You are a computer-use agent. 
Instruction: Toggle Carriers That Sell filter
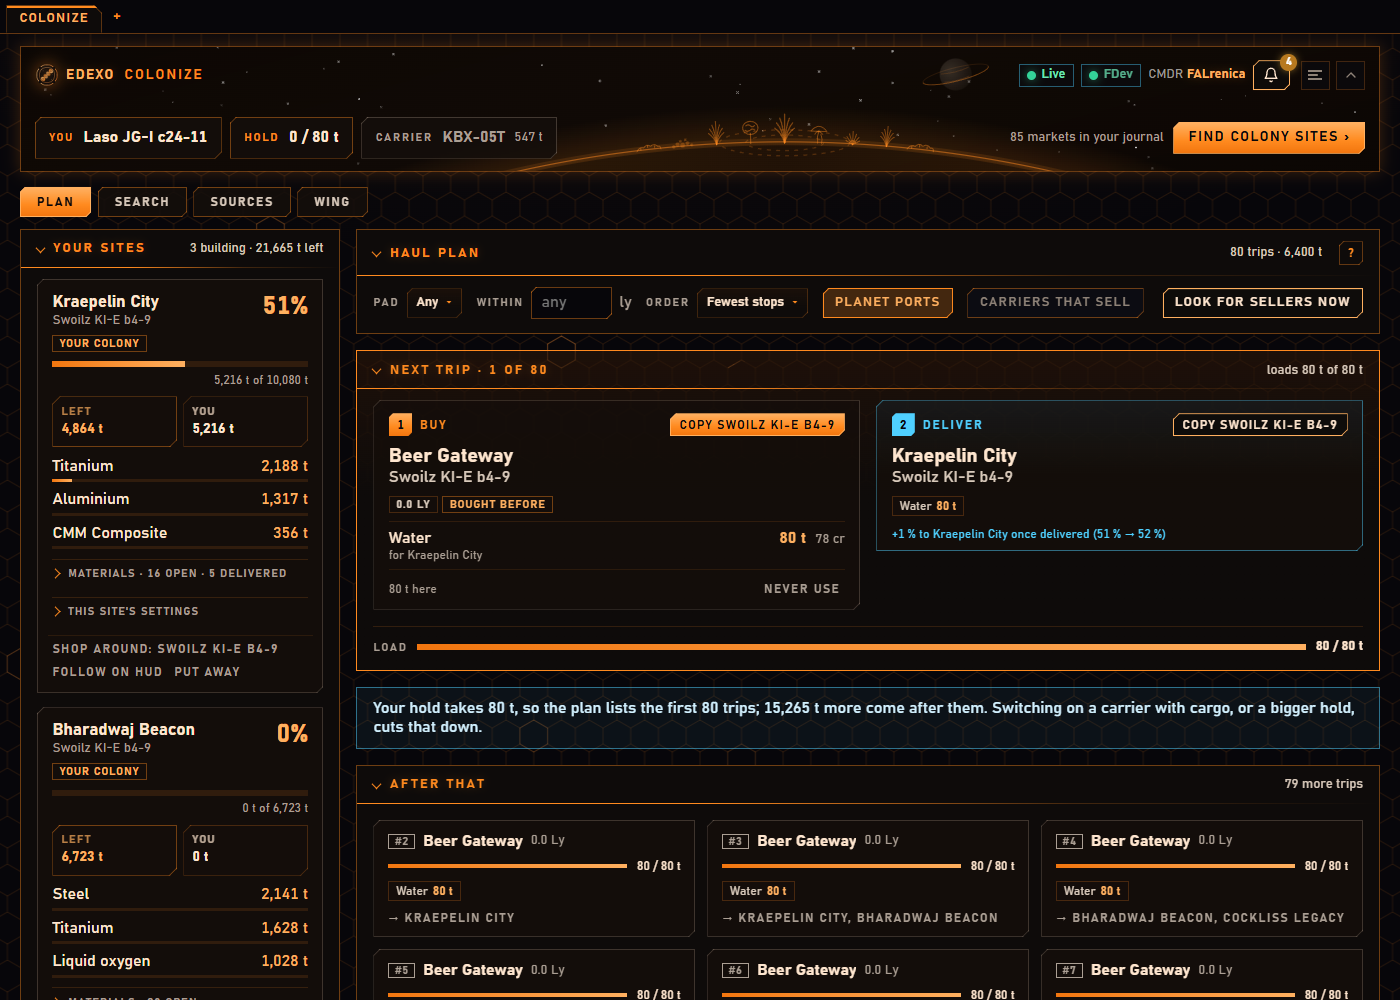point(1055,302)
